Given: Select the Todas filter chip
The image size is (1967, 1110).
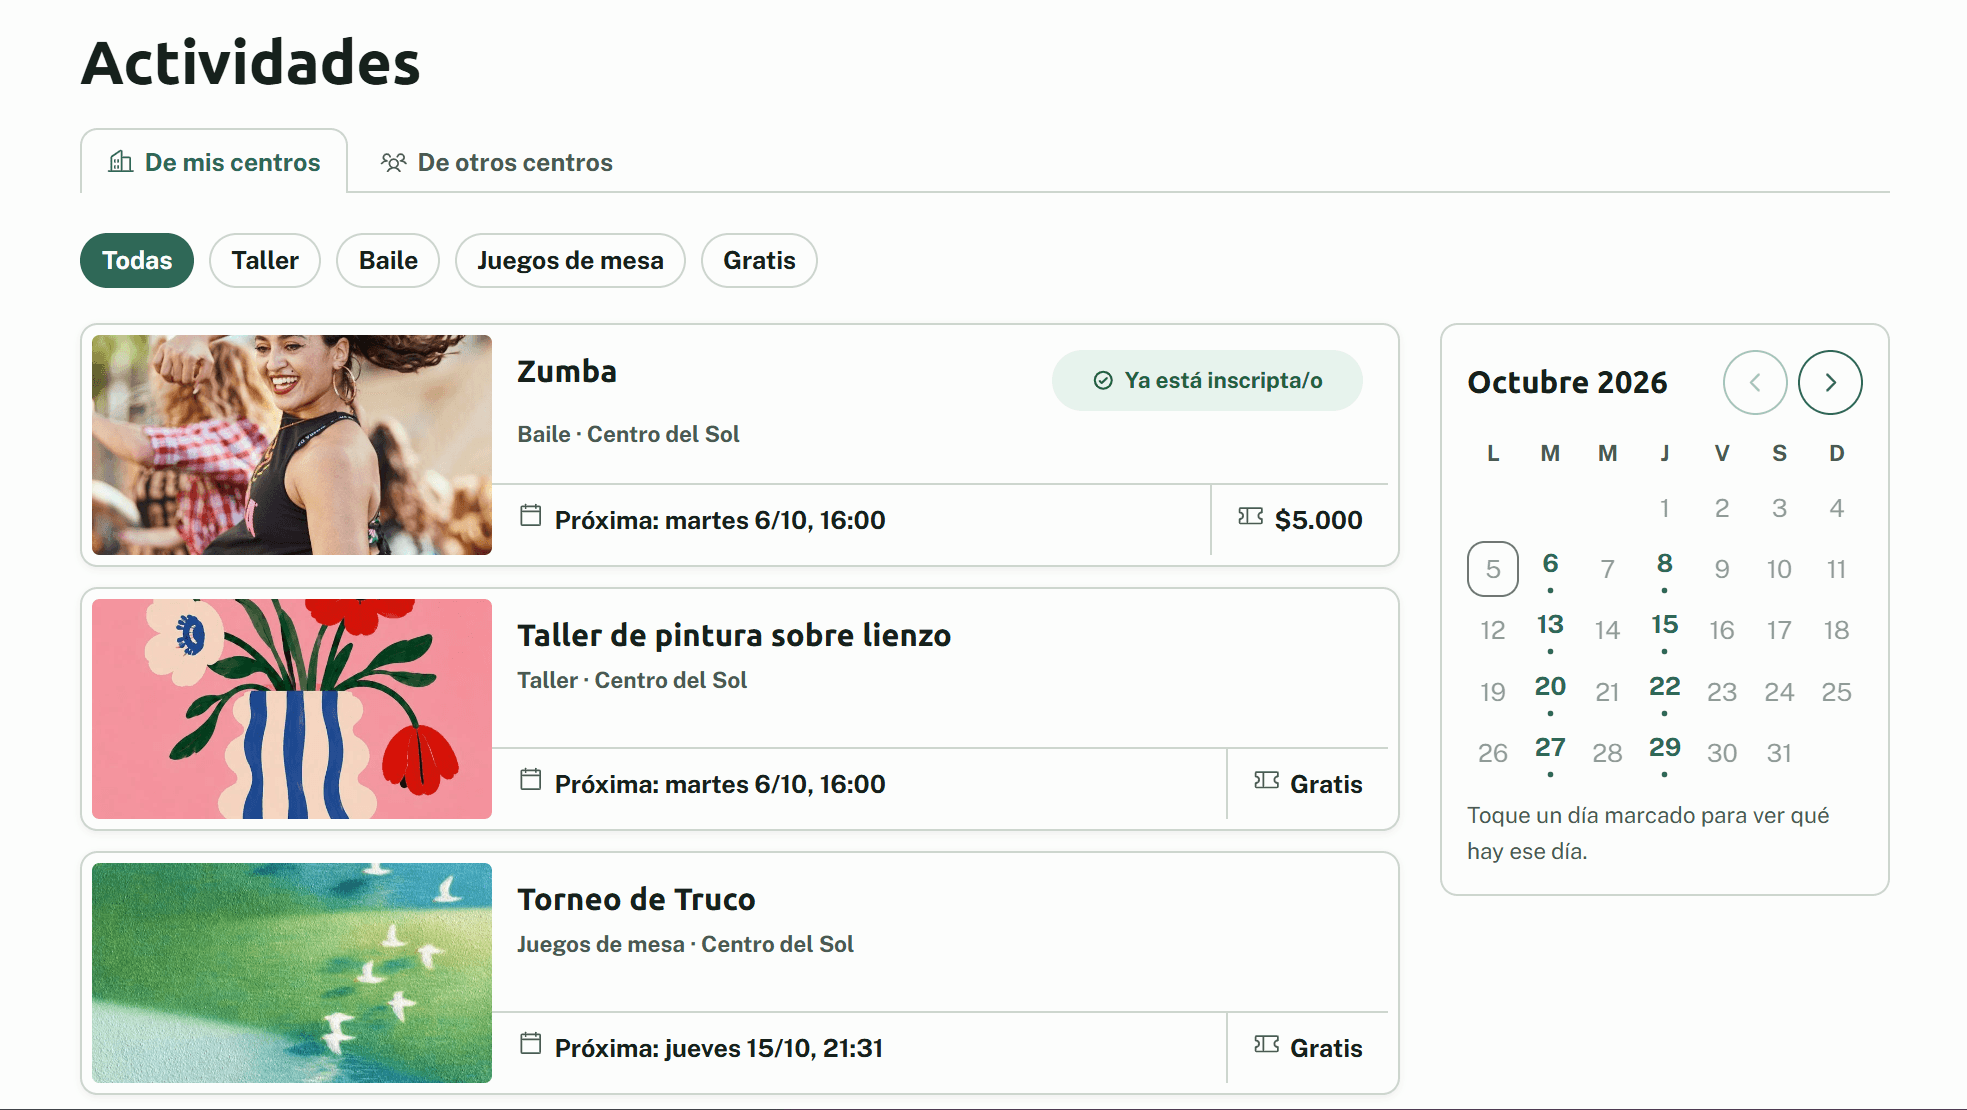Looking at the screenshot, I should pos(137,260).
